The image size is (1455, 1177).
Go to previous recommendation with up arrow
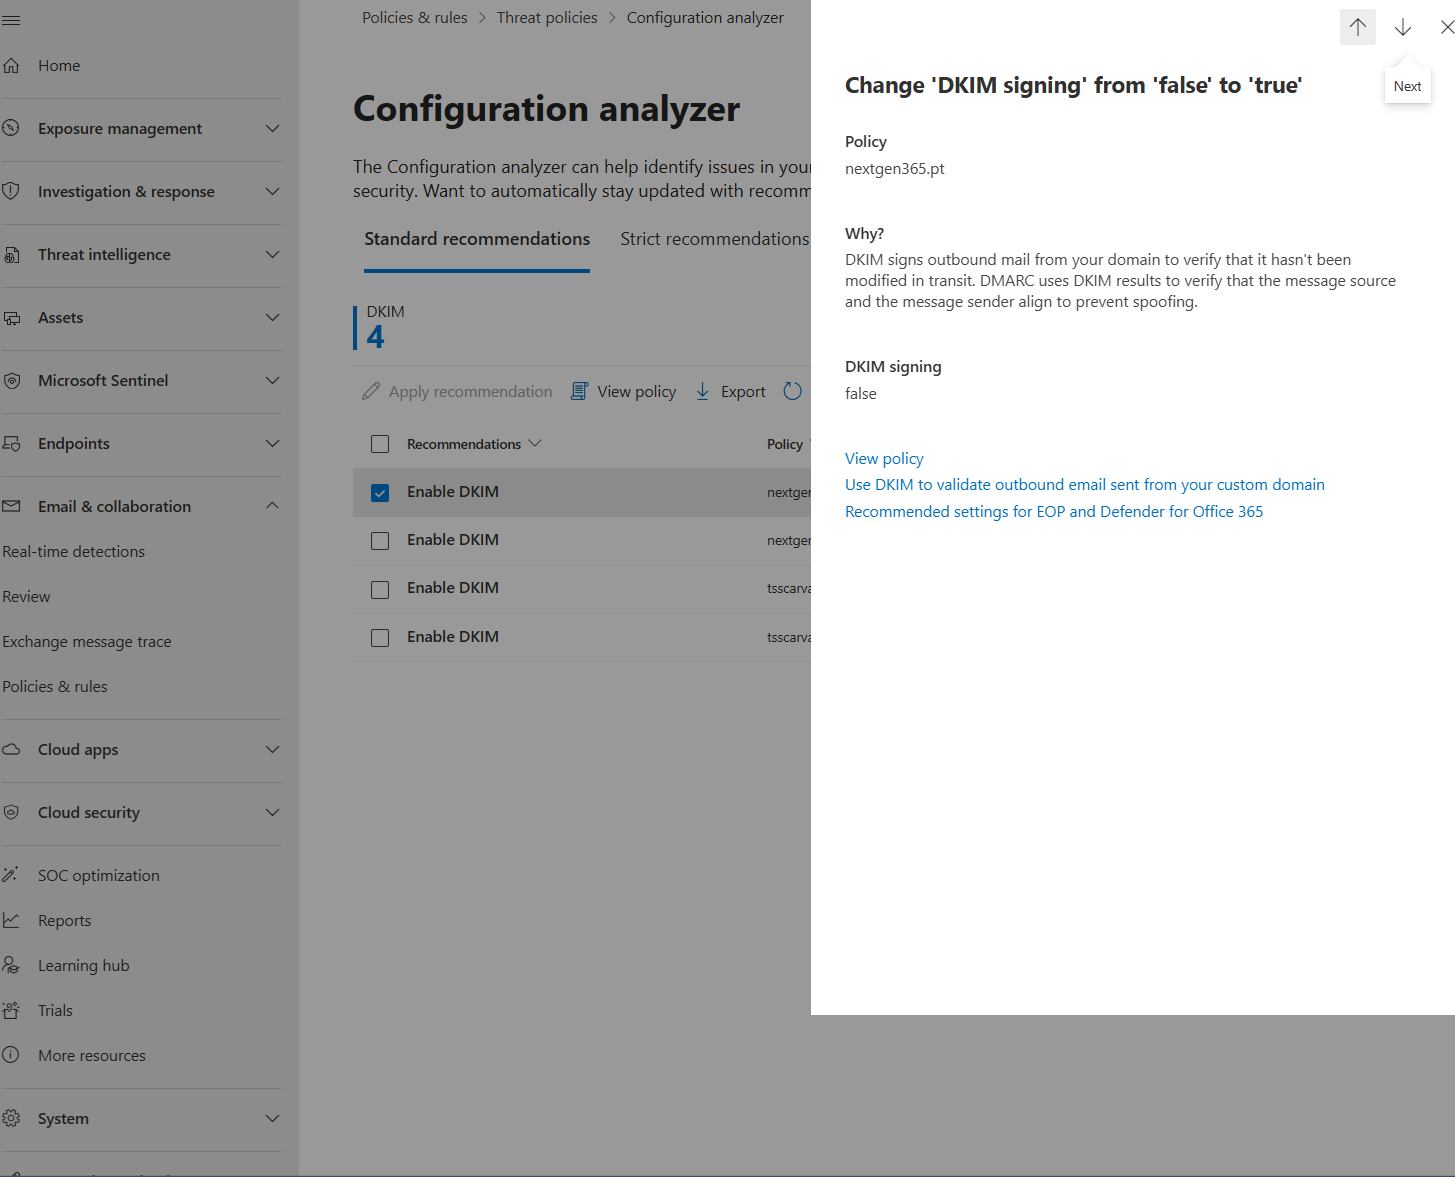tap(1357, 27)
